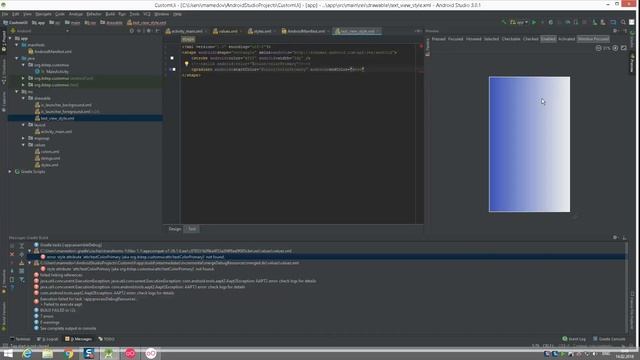Collapse the manifests folder in project tree
640x360 pixels.
pos(17,45)
